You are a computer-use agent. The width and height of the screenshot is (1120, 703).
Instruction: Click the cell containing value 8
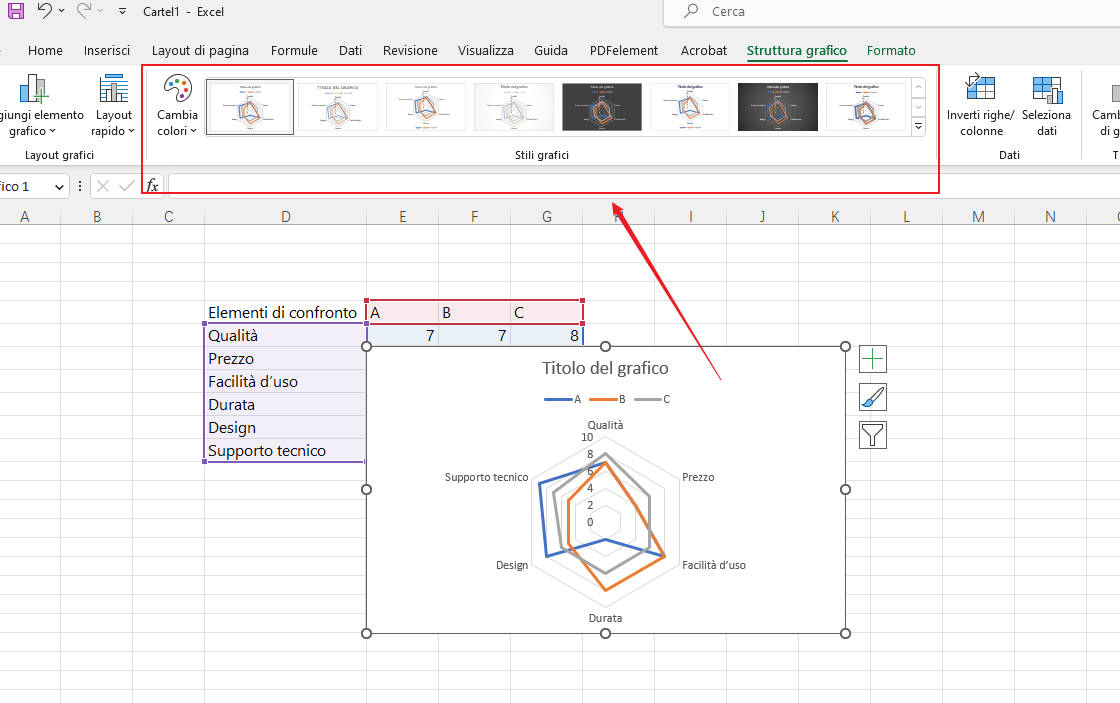(546, 336)
